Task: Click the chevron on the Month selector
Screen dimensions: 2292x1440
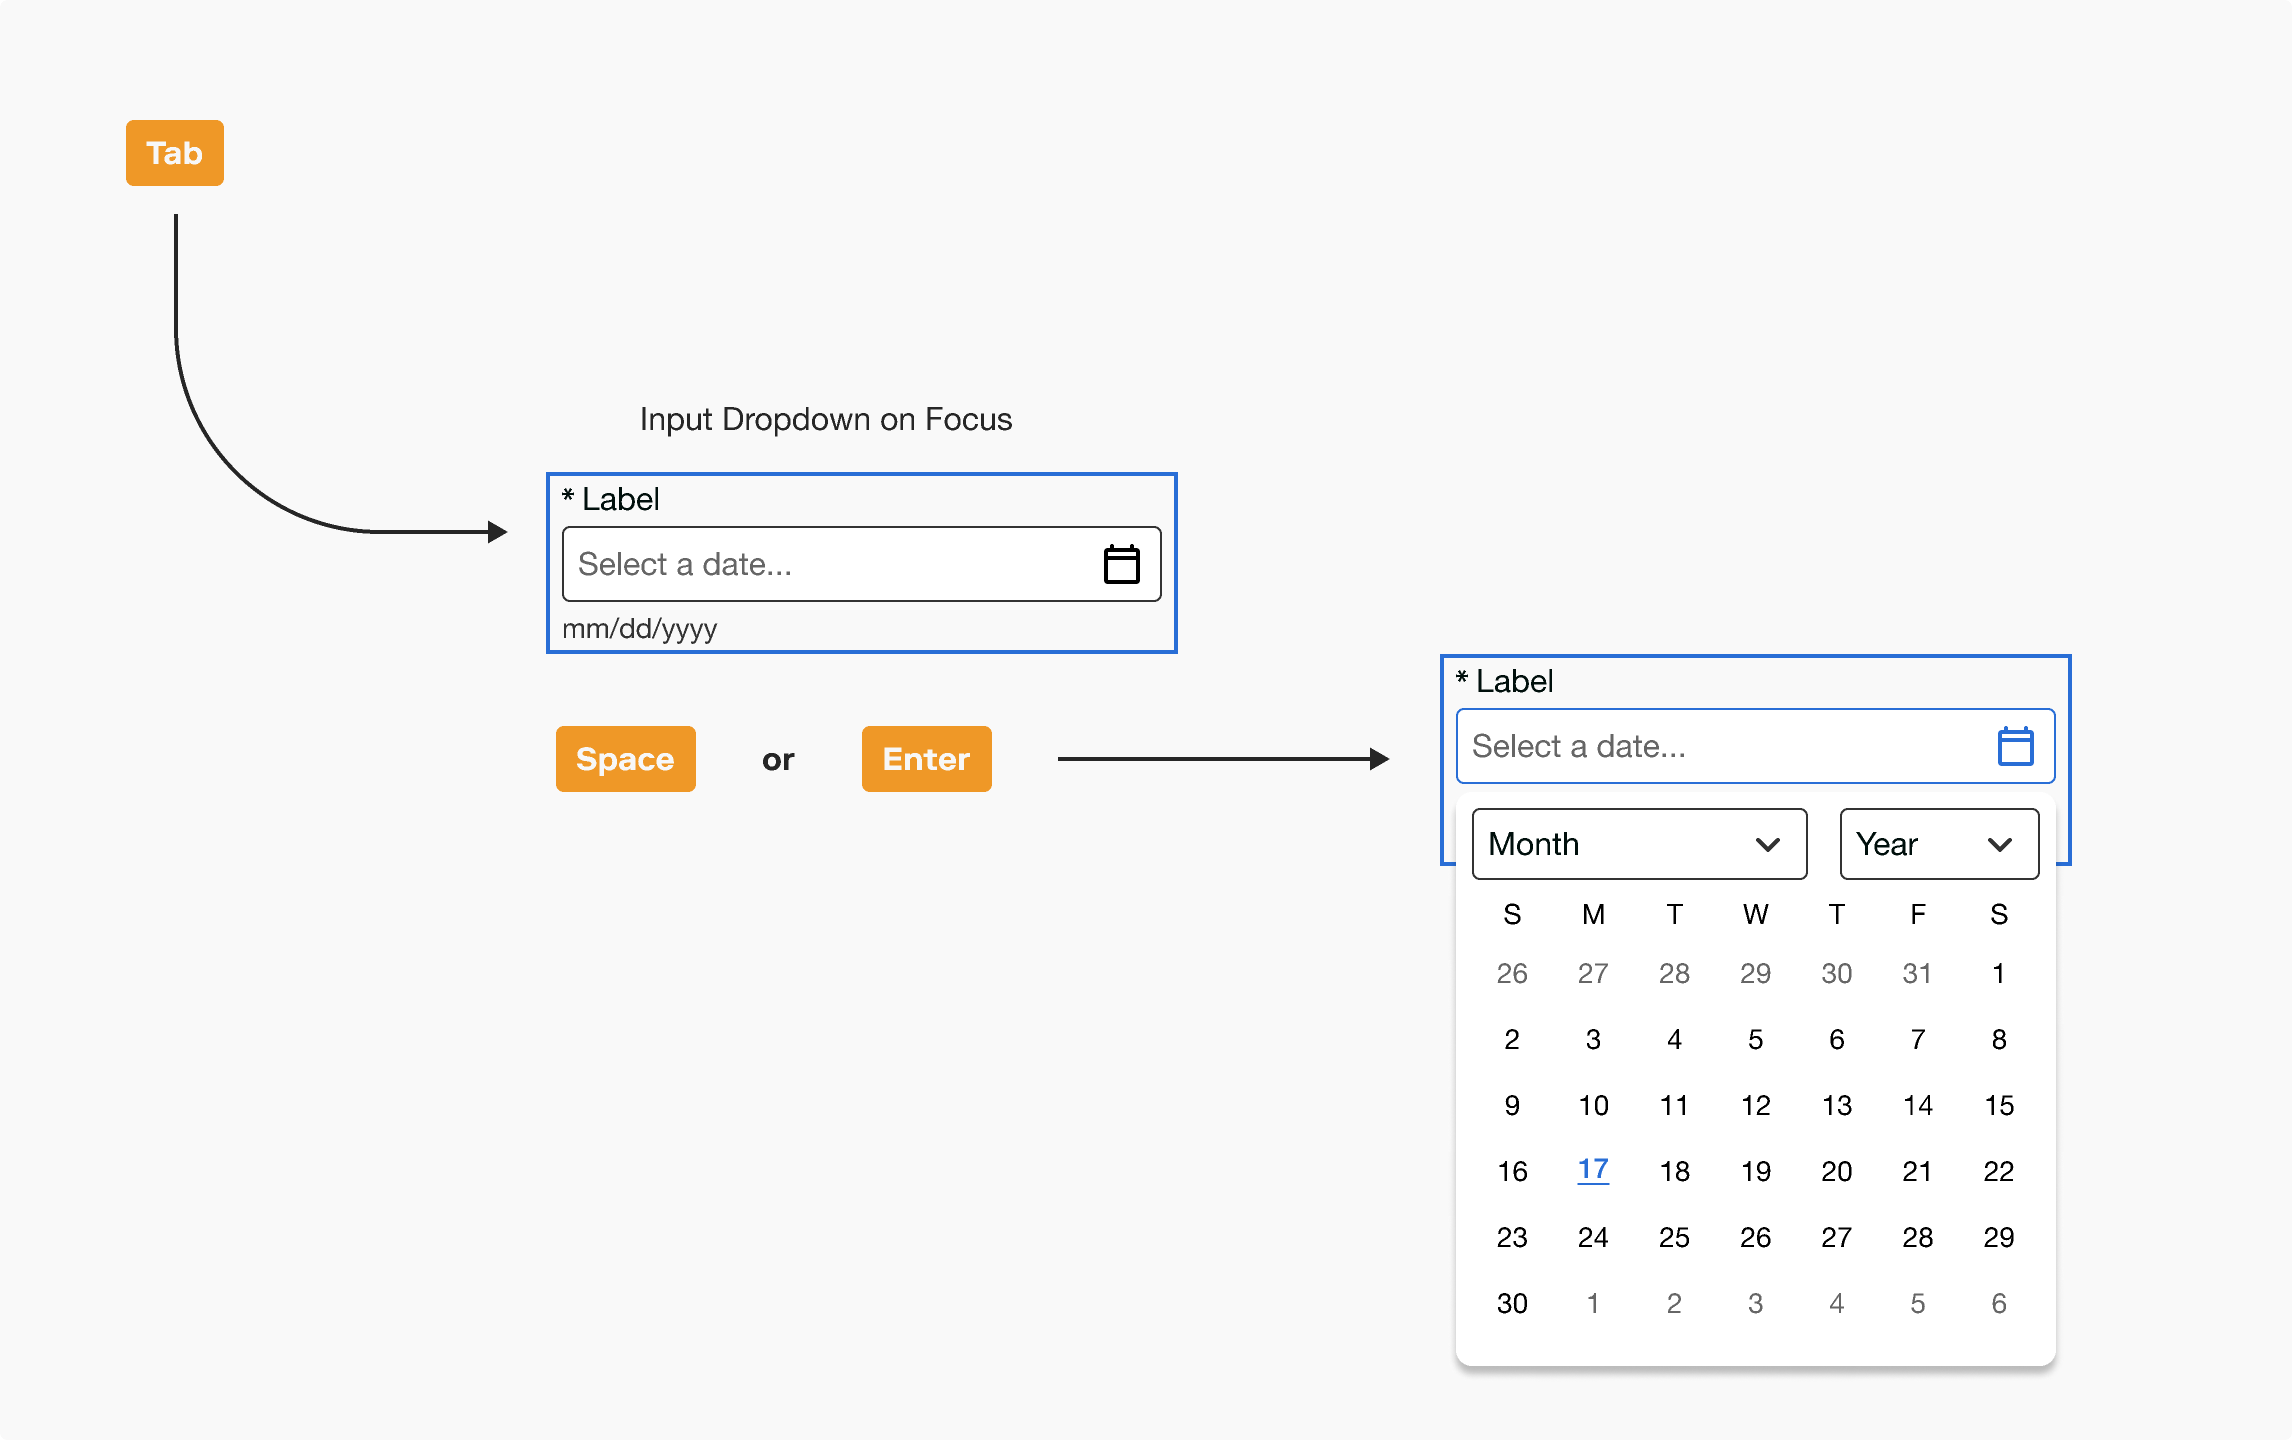Action: click(x=1770, y=843)
